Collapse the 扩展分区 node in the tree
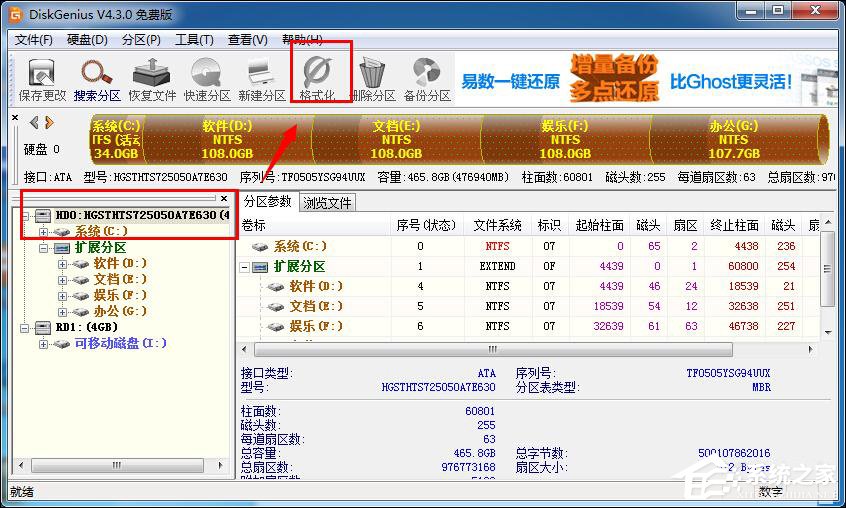This screenshot has width=846, height=508. point(44,248)
